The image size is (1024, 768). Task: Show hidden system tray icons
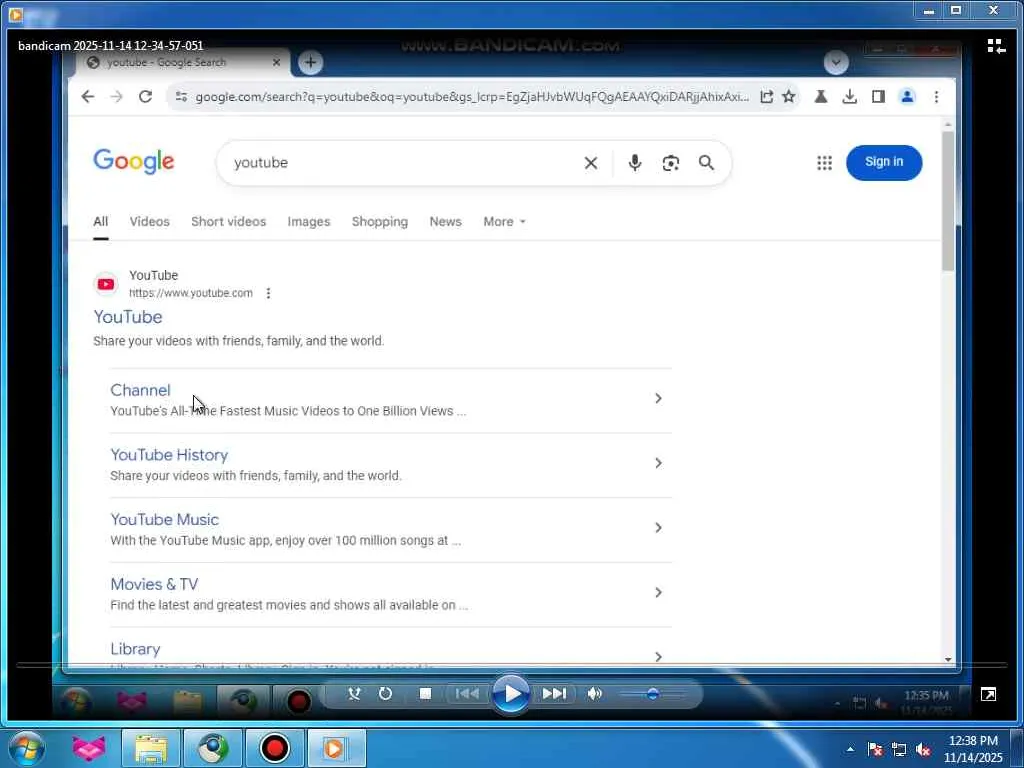(850, 749)
